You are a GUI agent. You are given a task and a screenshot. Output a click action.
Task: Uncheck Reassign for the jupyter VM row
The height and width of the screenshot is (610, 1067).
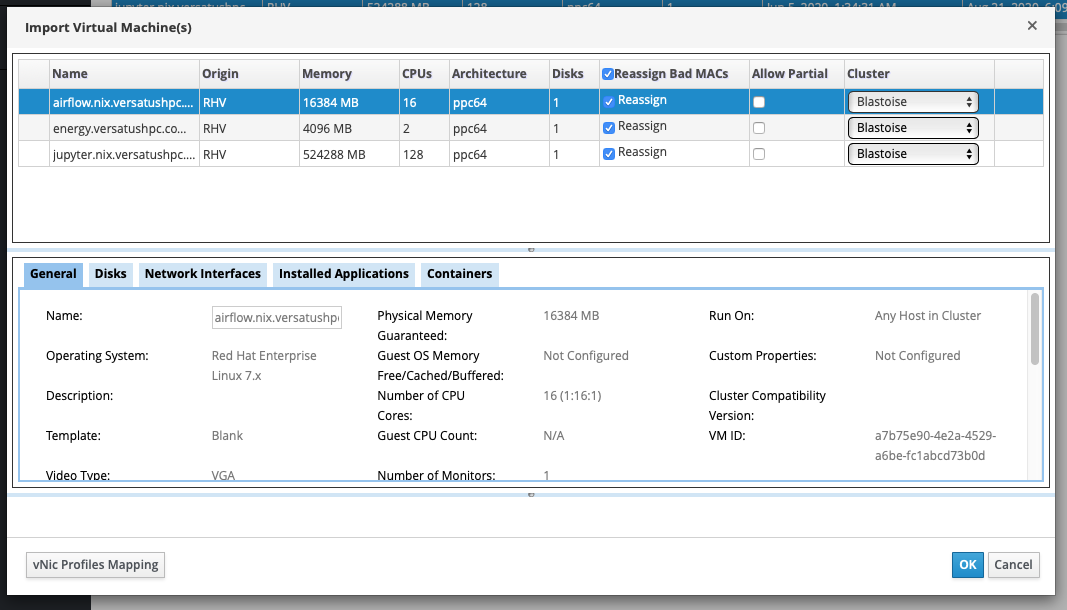click(609, 154)
